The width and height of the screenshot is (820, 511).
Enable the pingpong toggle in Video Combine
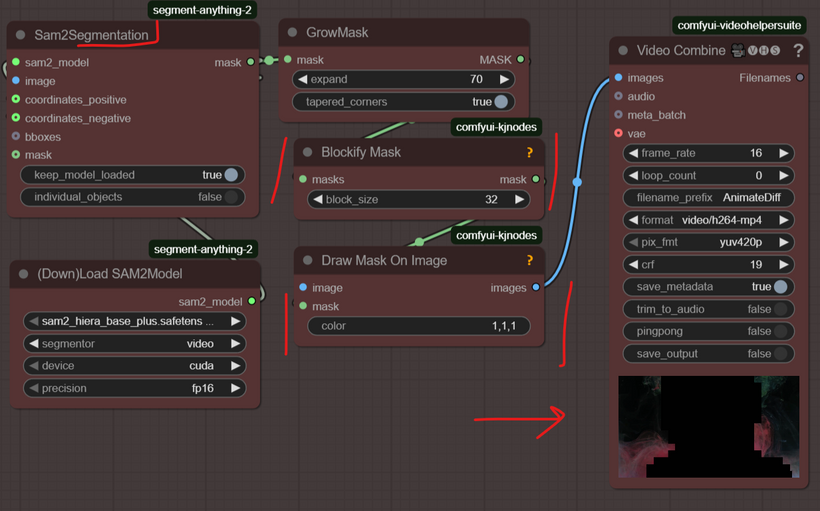tap(780, 331)
